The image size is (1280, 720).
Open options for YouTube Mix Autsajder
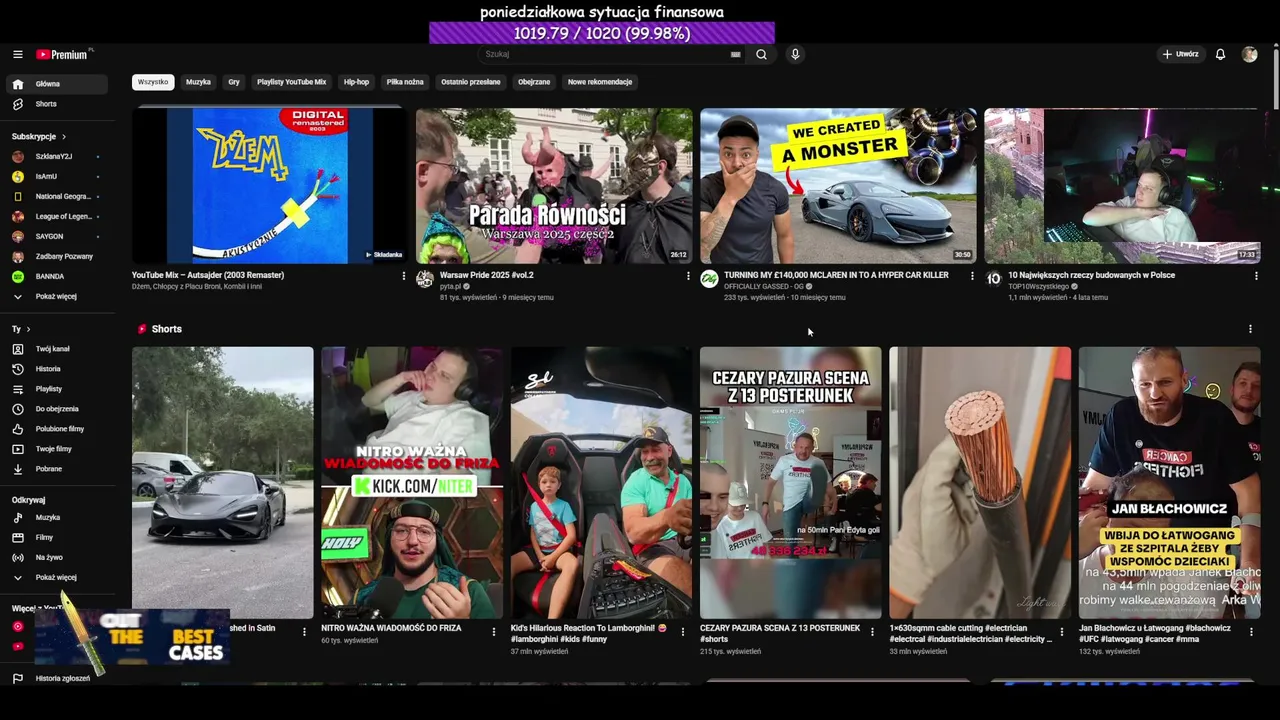point(404,276)
